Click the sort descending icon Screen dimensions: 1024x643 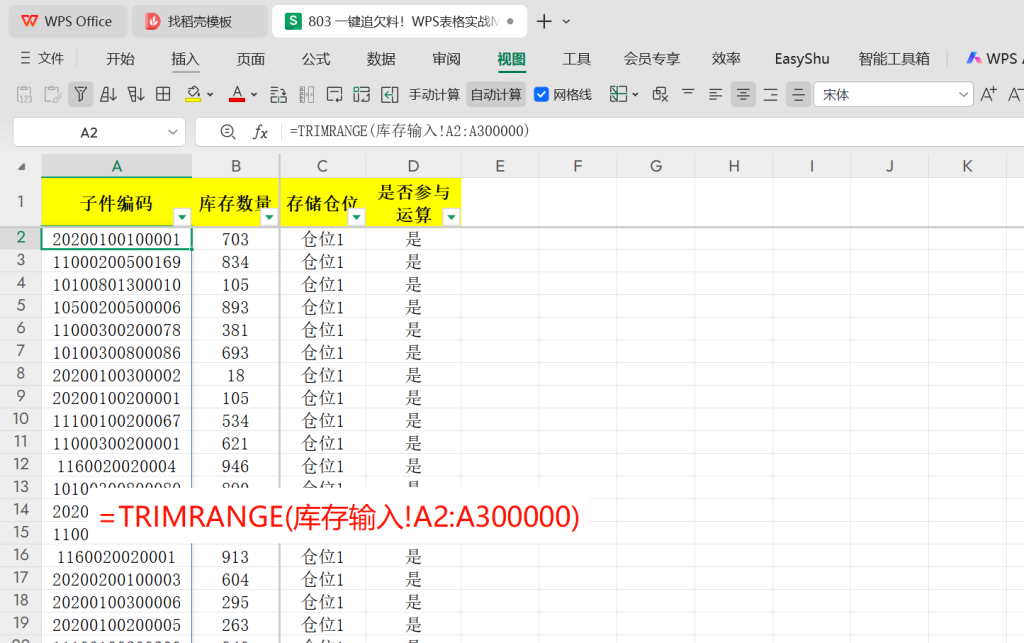[136, 95]
